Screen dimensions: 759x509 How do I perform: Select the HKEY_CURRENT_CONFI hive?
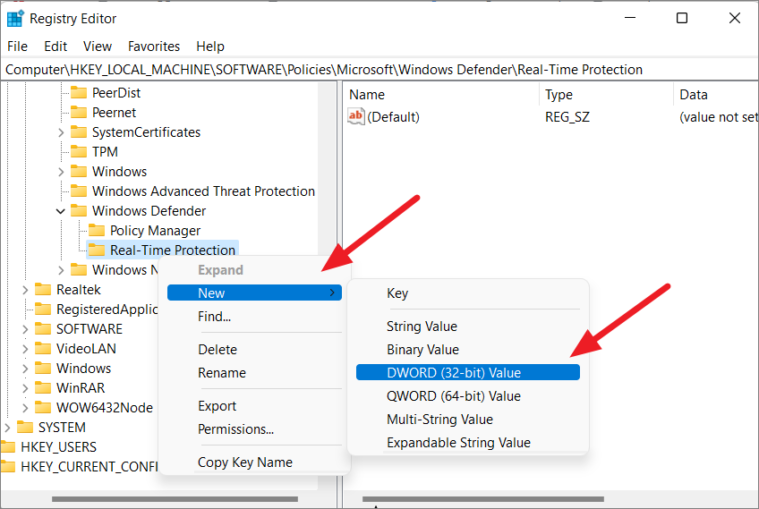[x=90, y=466]
